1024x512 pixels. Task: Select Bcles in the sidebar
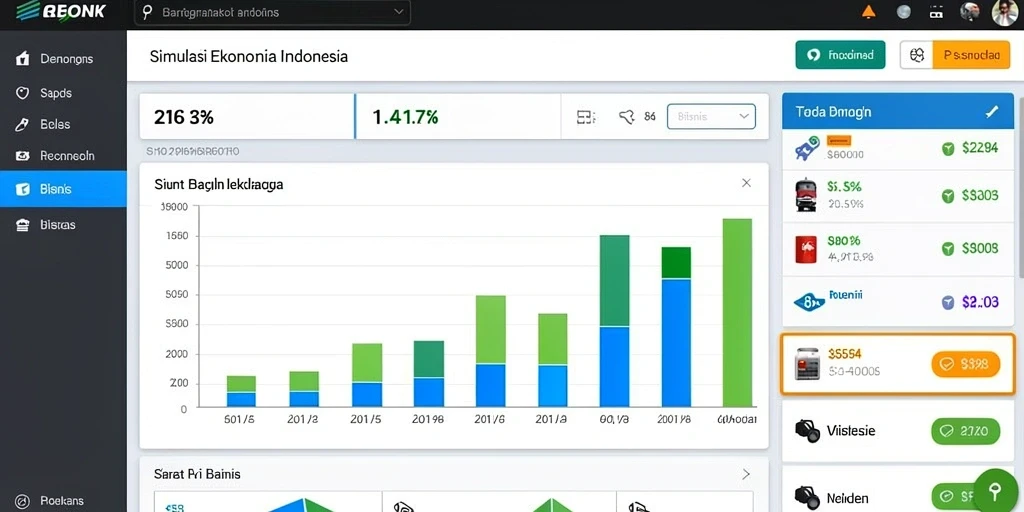coord(63,124)
